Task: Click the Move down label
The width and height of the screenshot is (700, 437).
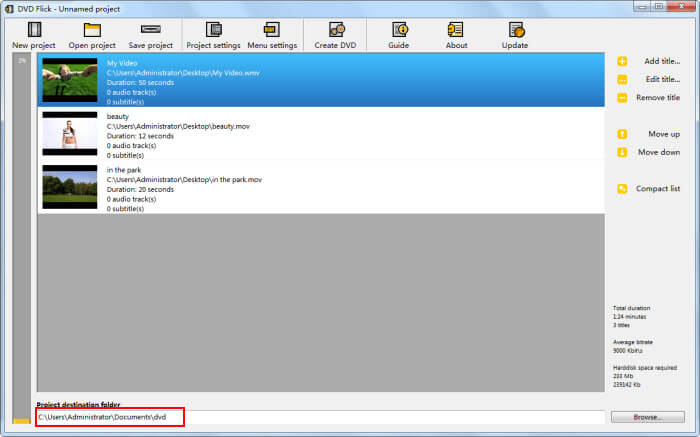Action: [x=659, y=152]
